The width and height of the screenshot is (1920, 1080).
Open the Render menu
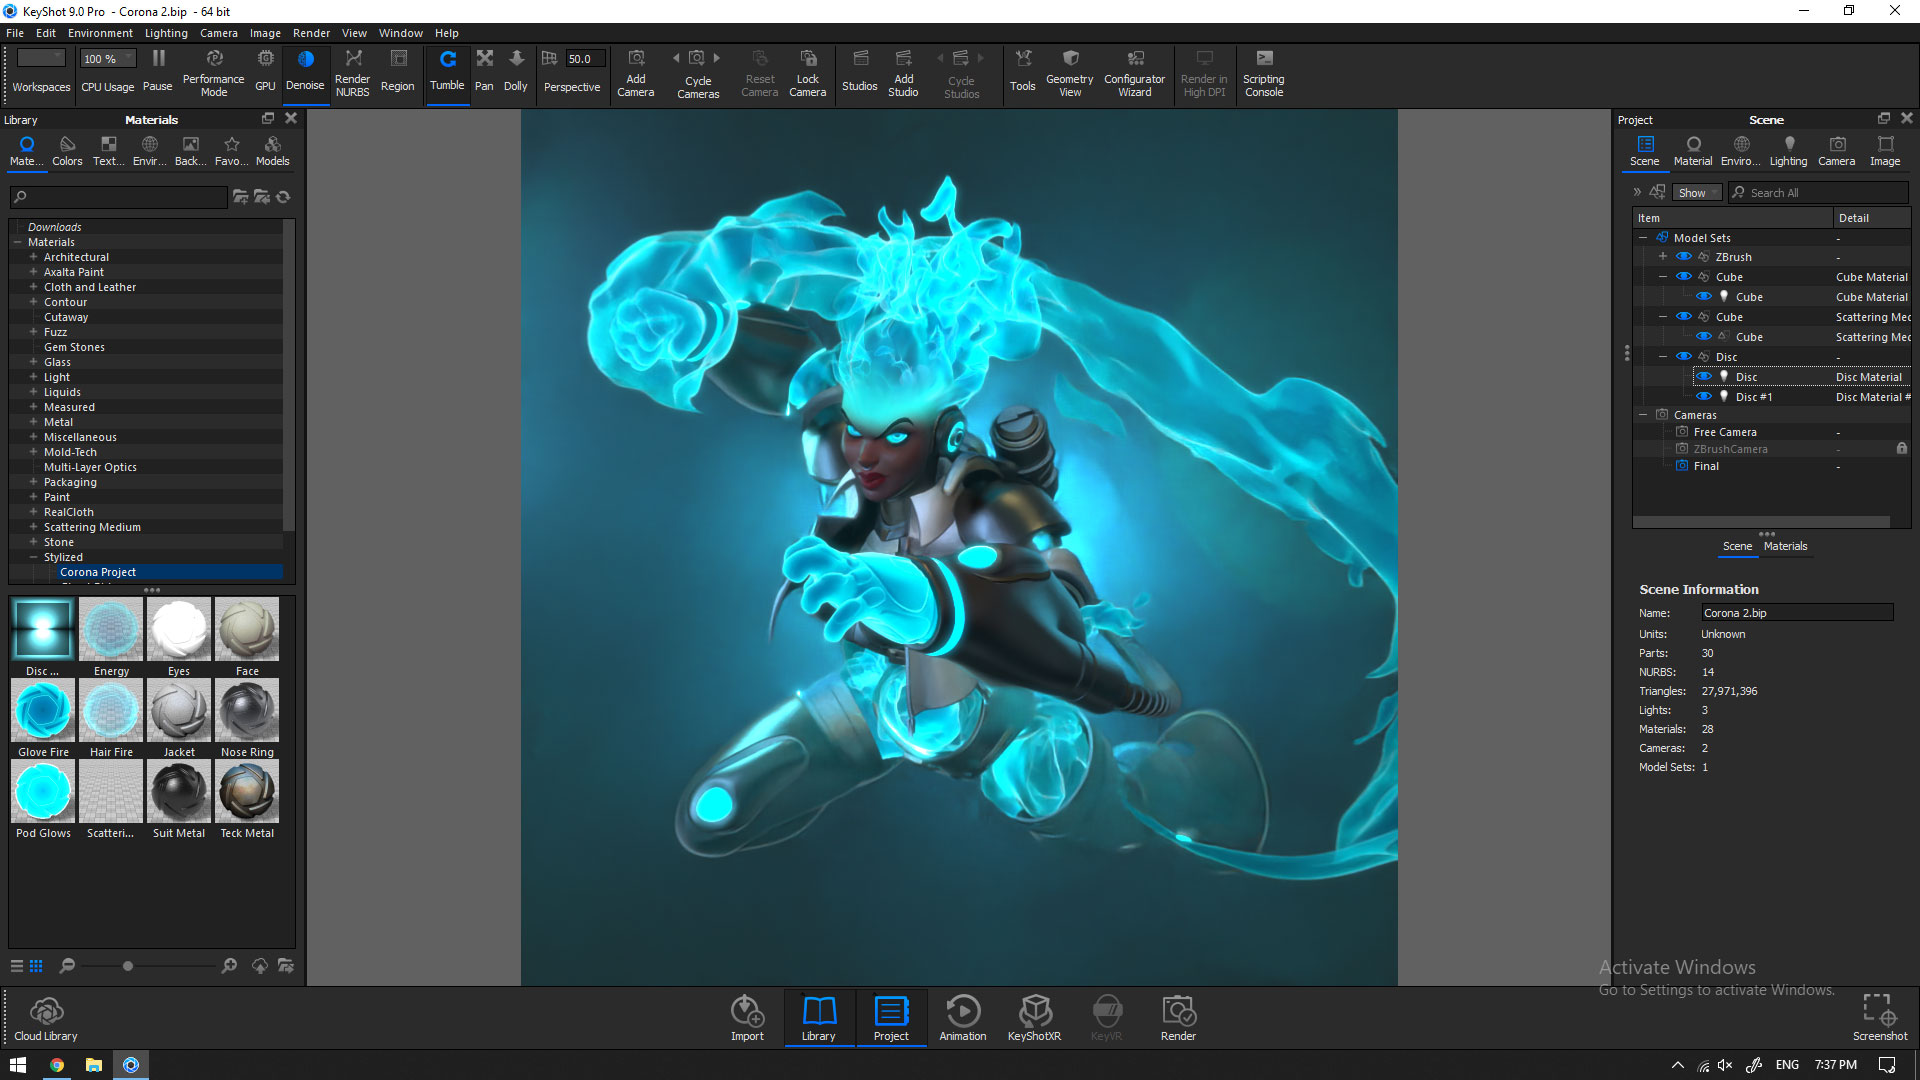pyautogui.click(x=311, y=33)
